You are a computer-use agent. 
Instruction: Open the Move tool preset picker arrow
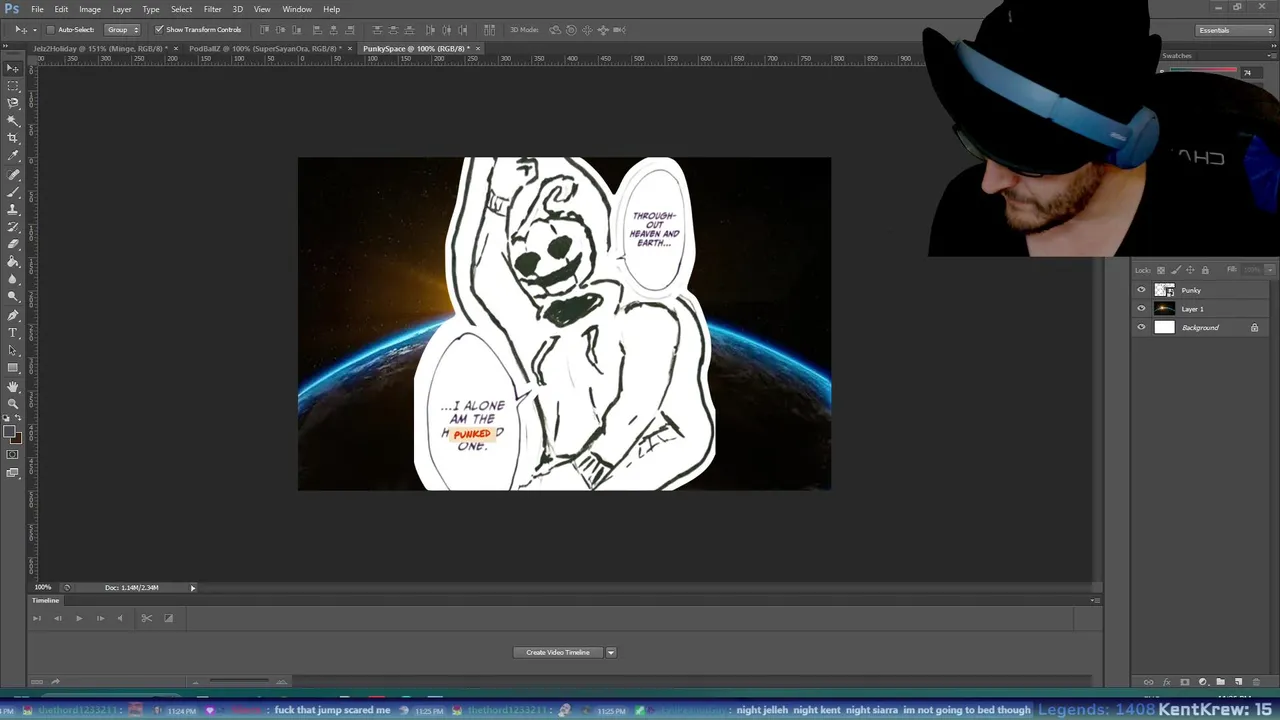(x=34, y=30)
